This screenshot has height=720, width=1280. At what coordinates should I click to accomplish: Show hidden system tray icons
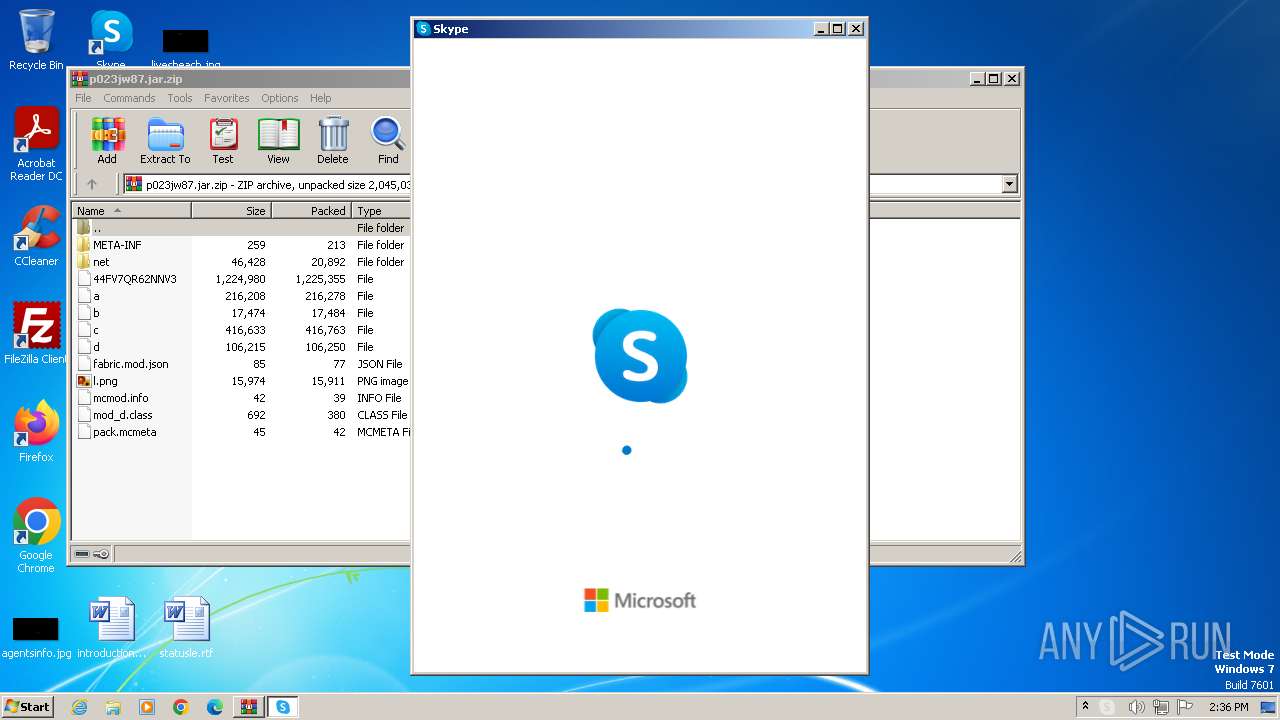click(x=1085, y=707)
